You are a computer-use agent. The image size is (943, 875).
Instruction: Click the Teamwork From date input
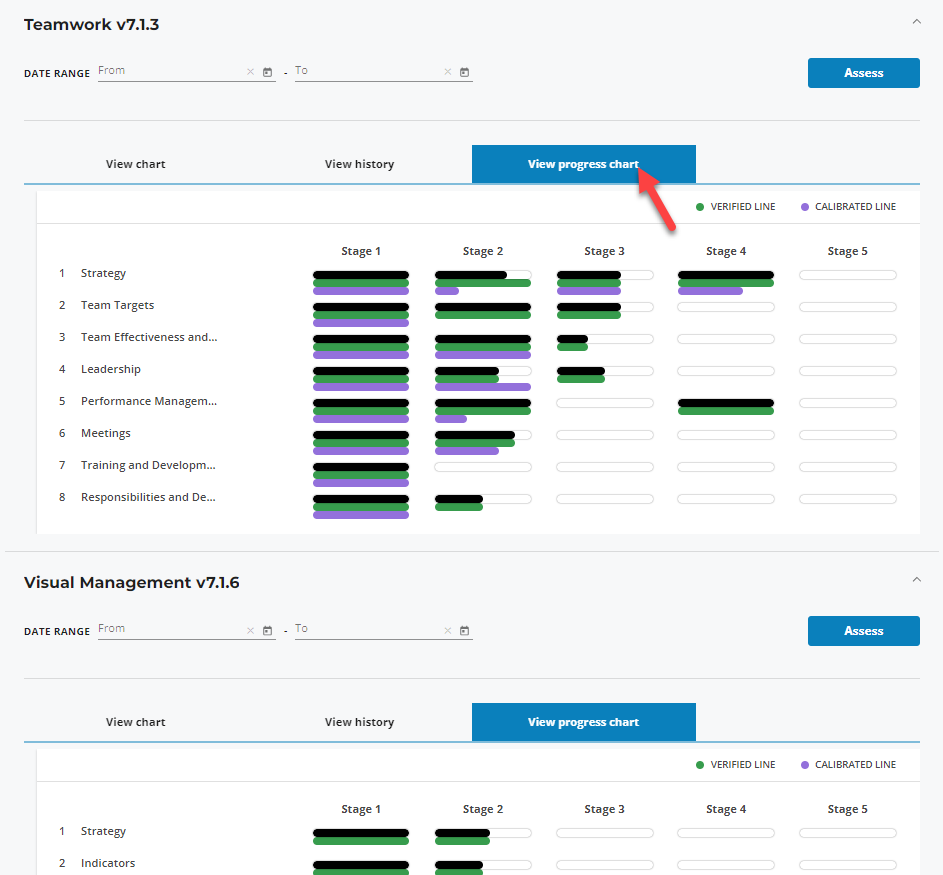pyautogui.click(x=170, y=71)
